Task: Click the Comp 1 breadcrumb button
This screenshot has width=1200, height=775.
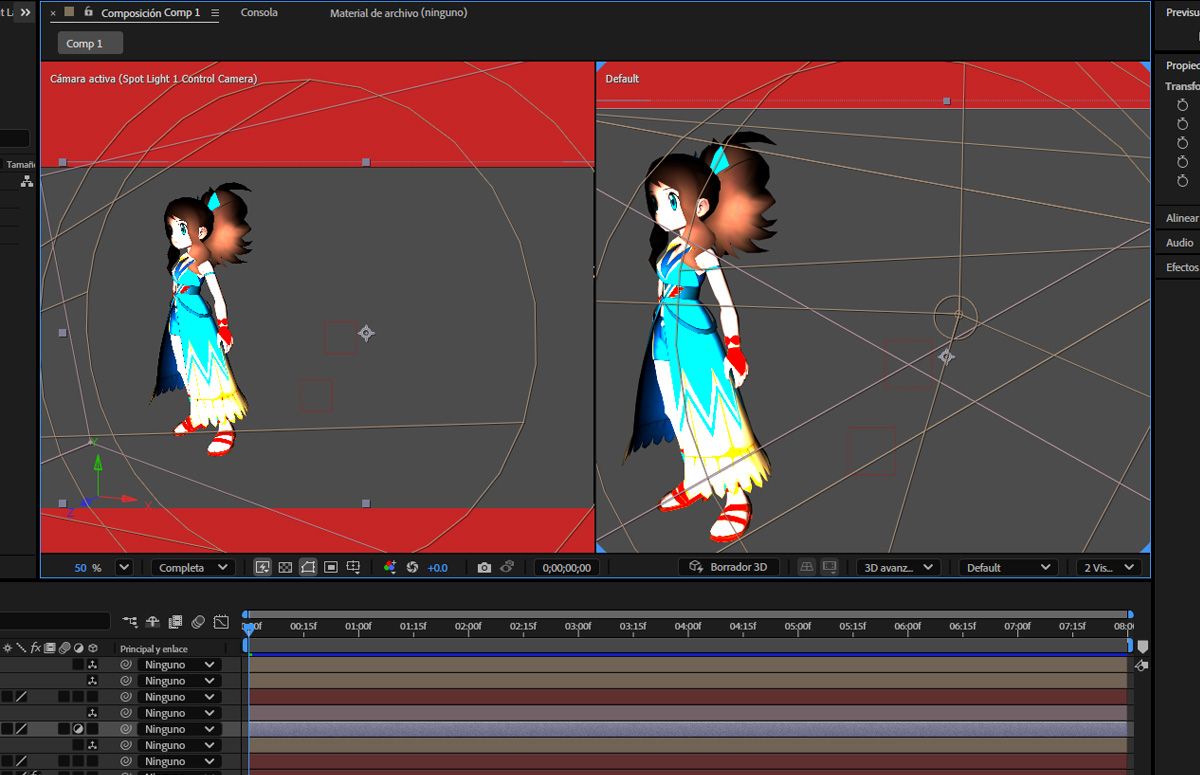Action: (x=90, y=43)
